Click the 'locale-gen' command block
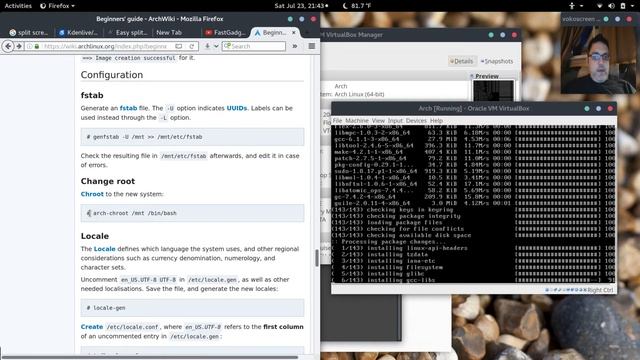This screenshot has height=360, width=640. pyautogui.click(x=192, y=308)
